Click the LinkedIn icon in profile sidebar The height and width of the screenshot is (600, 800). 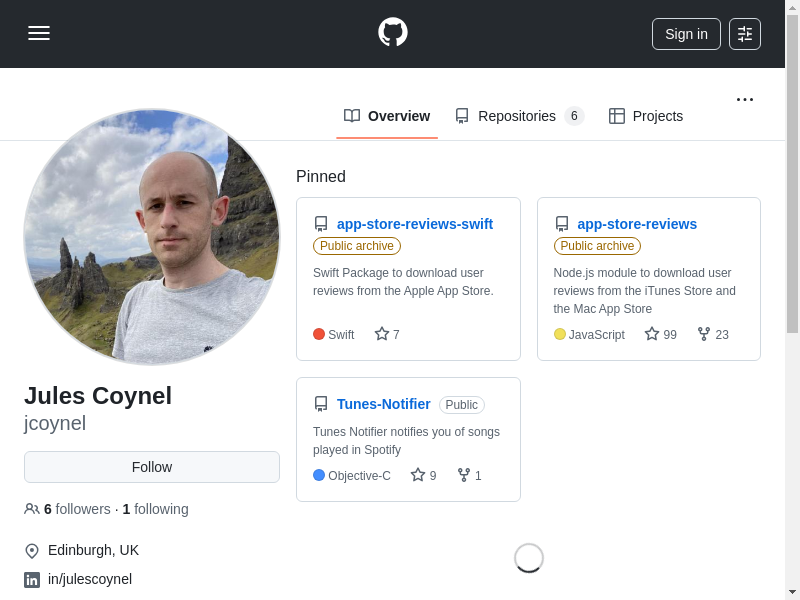pyautogui.click(x=32, y=579)
